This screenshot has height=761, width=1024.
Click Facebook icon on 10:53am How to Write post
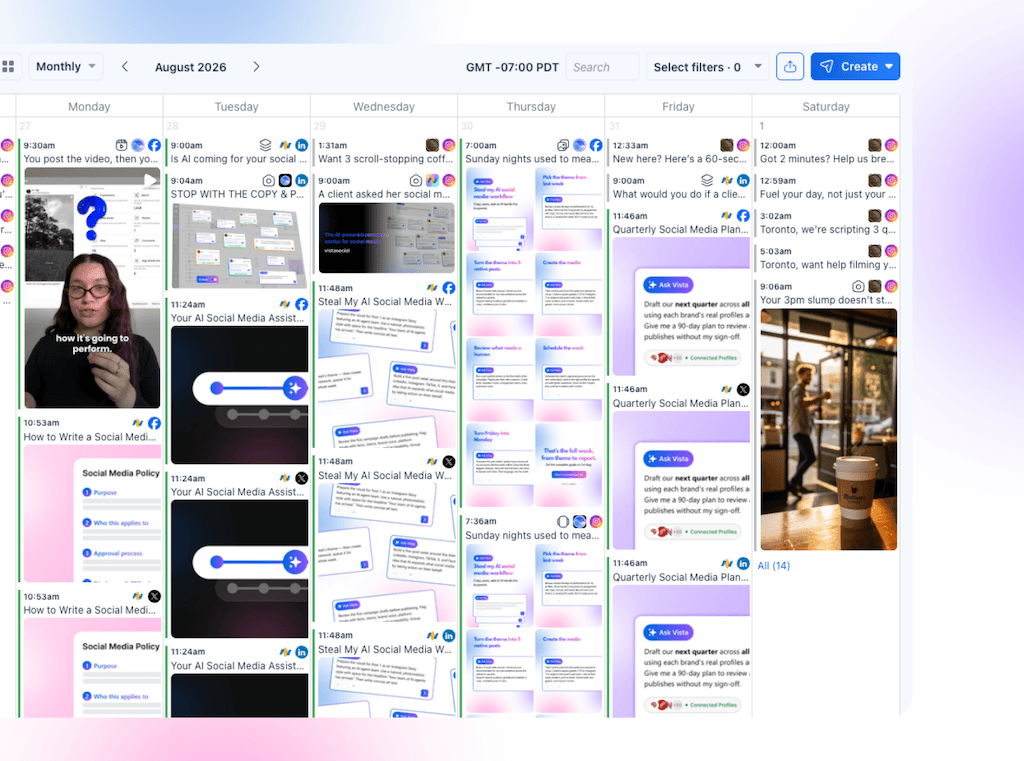154,423
